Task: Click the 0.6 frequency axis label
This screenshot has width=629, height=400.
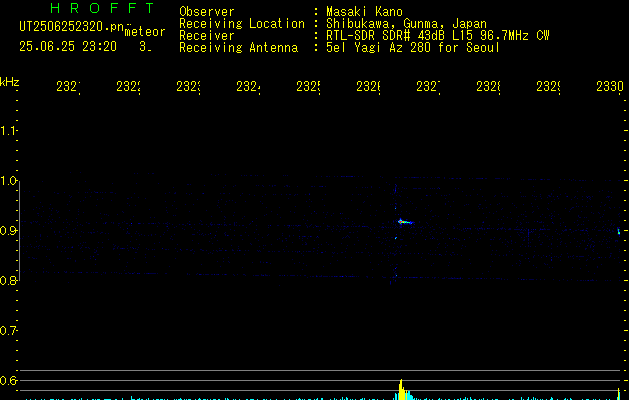Action: [x=8, y=380]
